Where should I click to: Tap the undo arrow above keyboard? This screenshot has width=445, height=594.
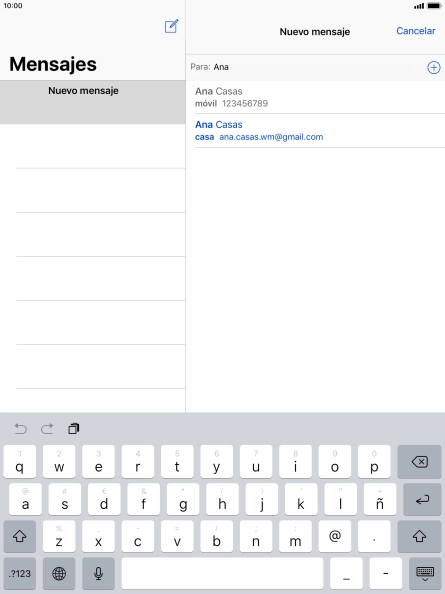click(20, 428)
